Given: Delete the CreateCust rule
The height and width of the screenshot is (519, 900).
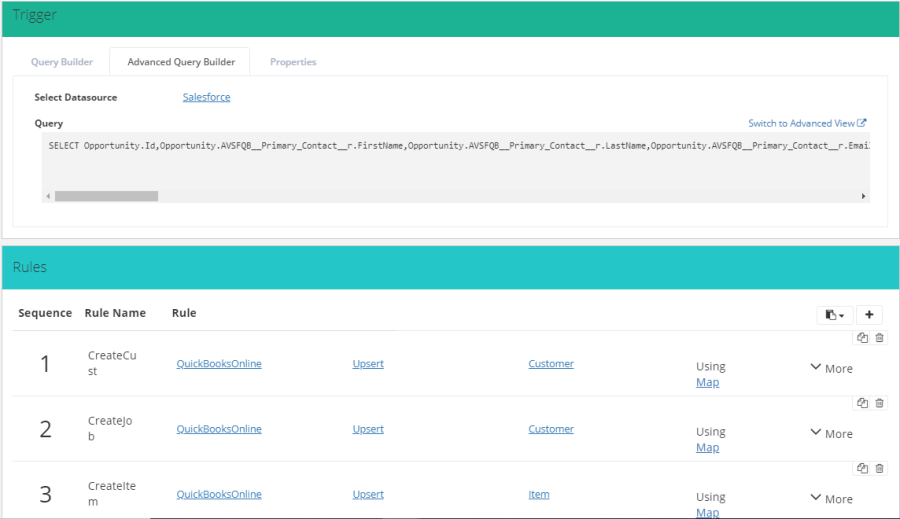Looking at the screenshot, I should [x=879, y=338].
